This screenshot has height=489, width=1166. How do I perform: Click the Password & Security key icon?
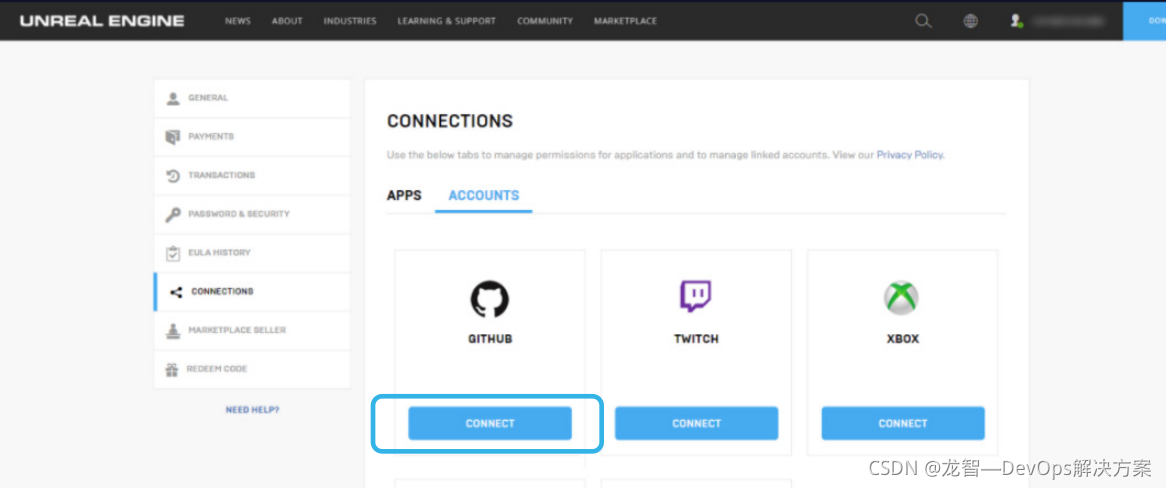pos(173,214)
